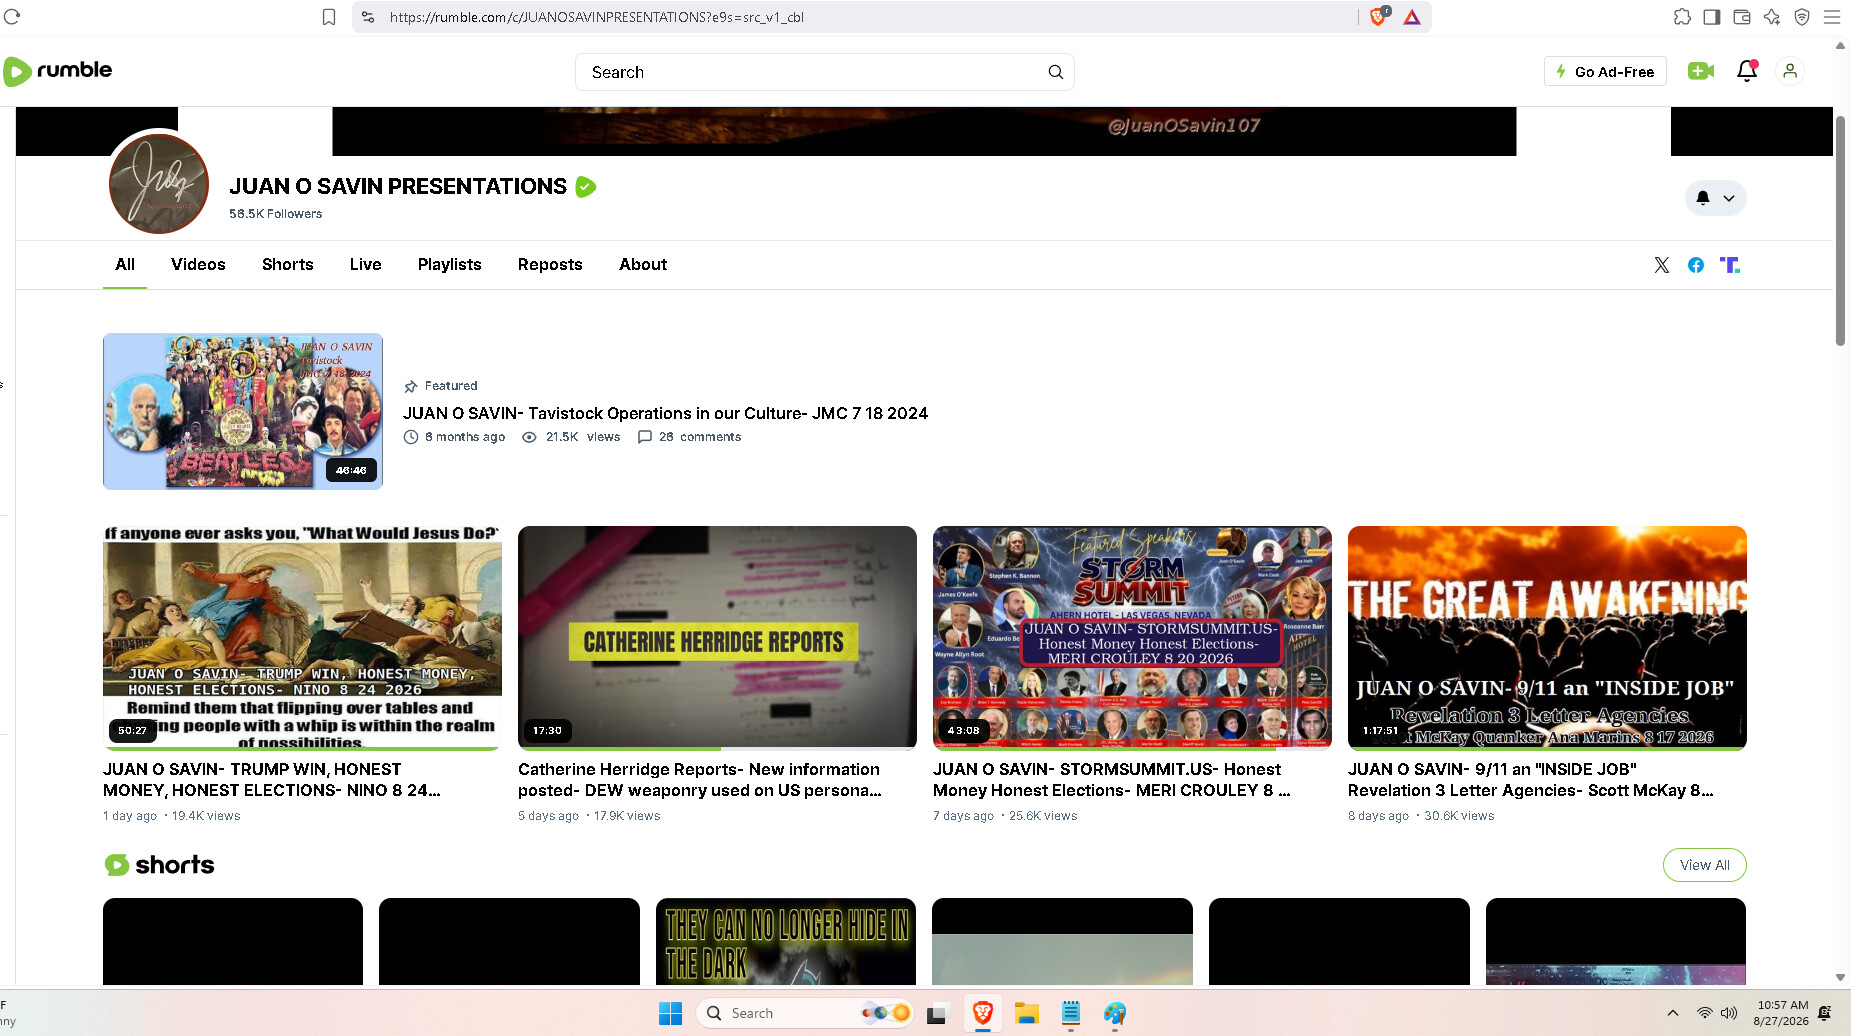
Task: Open the featured Tavistock Operations video thumbnail
Action: (243, 411)
